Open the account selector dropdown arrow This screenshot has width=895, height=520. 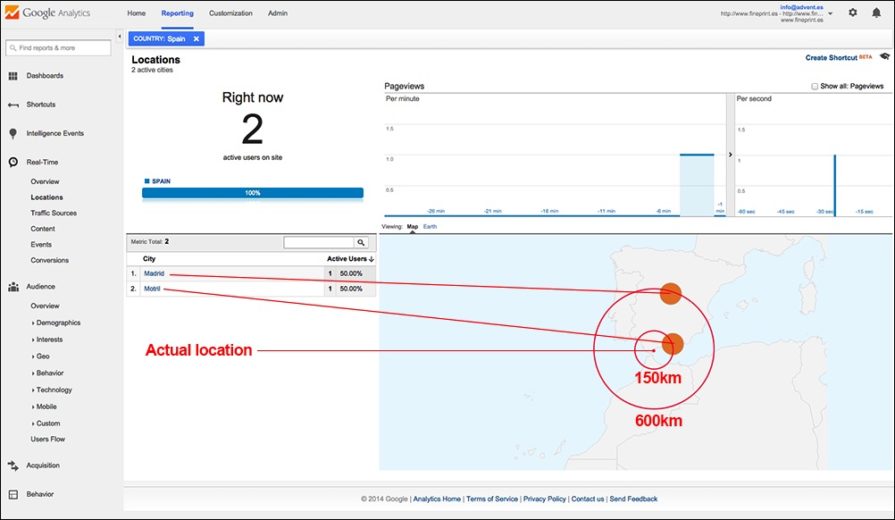(831, 13)
